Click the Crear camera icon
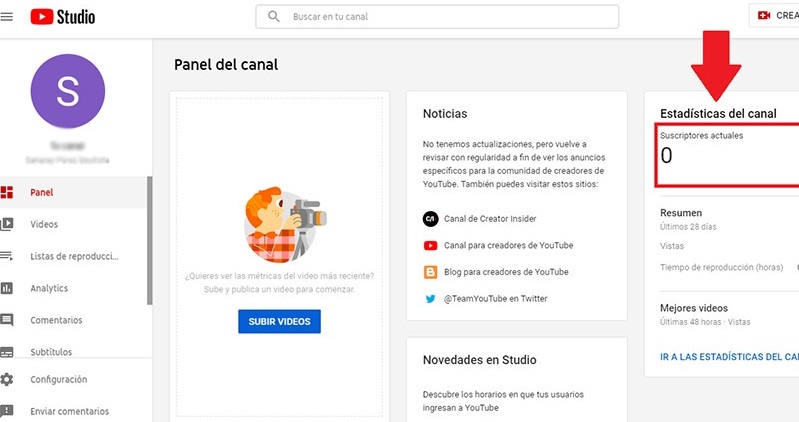The image size is (799, 422). pos(764,16)
